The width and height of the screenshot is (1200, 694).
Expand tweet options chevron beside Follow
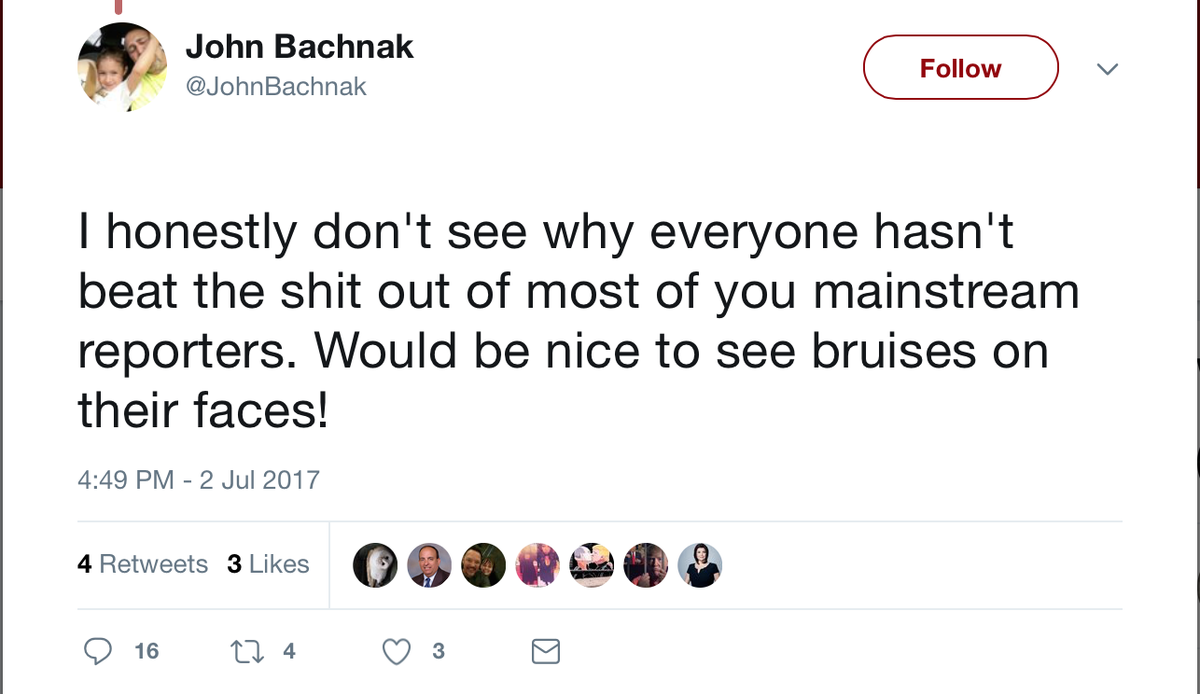point(1106,69)
